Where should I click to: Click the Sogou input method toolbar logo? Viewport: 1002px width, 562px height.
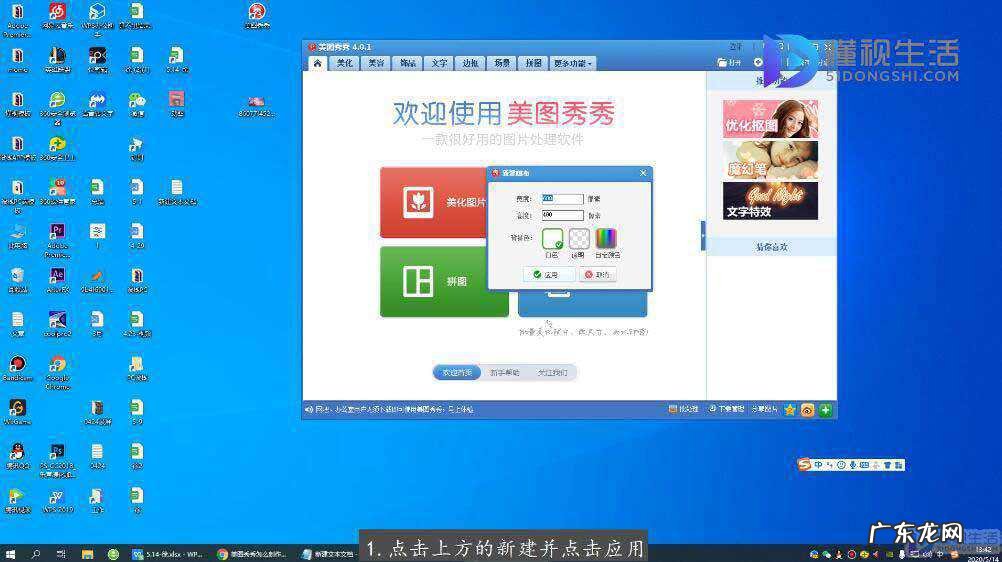805,464
